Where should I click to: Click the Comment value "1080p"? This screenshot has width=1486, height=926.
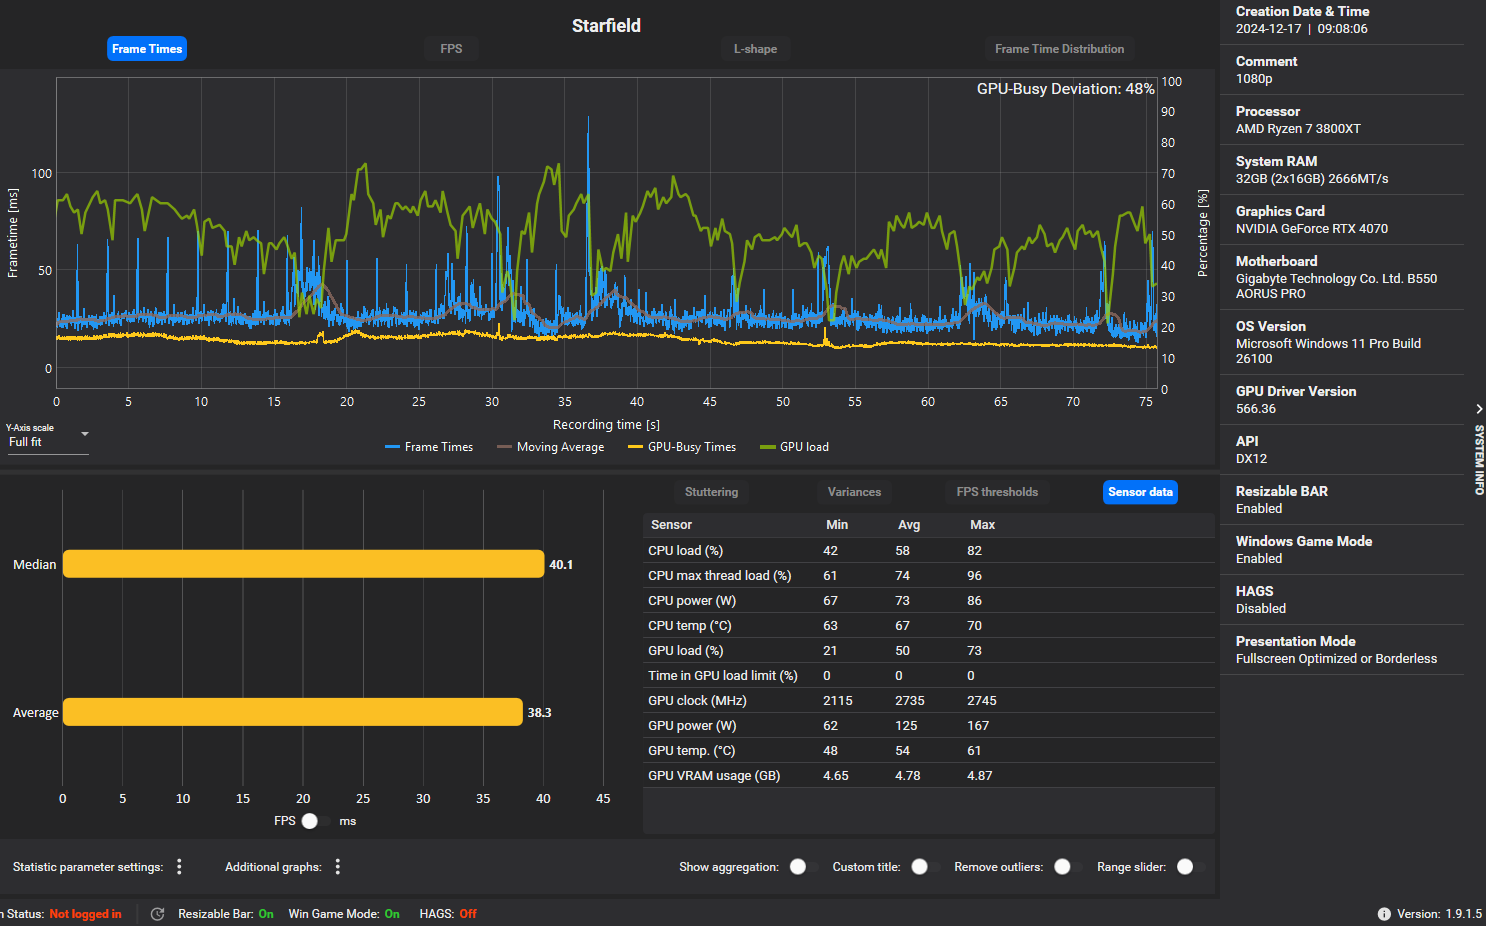tap(1254, 79)
